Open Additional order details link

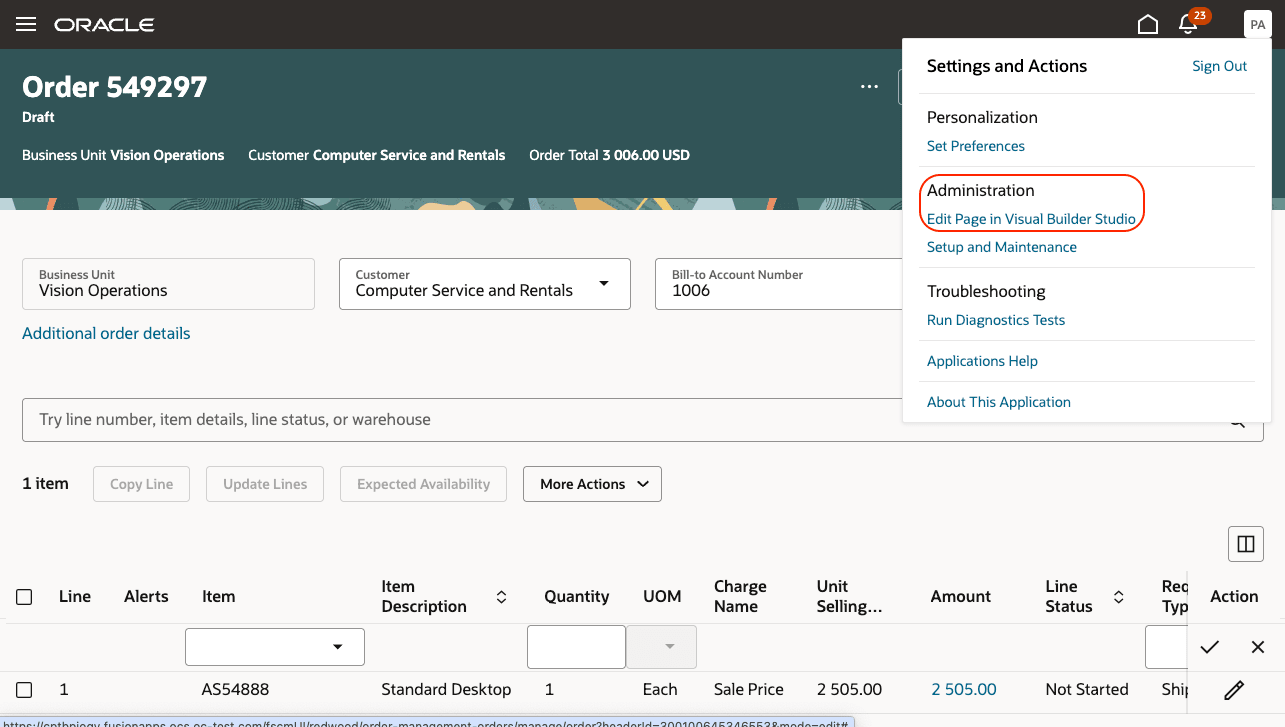tap(106, 333)
